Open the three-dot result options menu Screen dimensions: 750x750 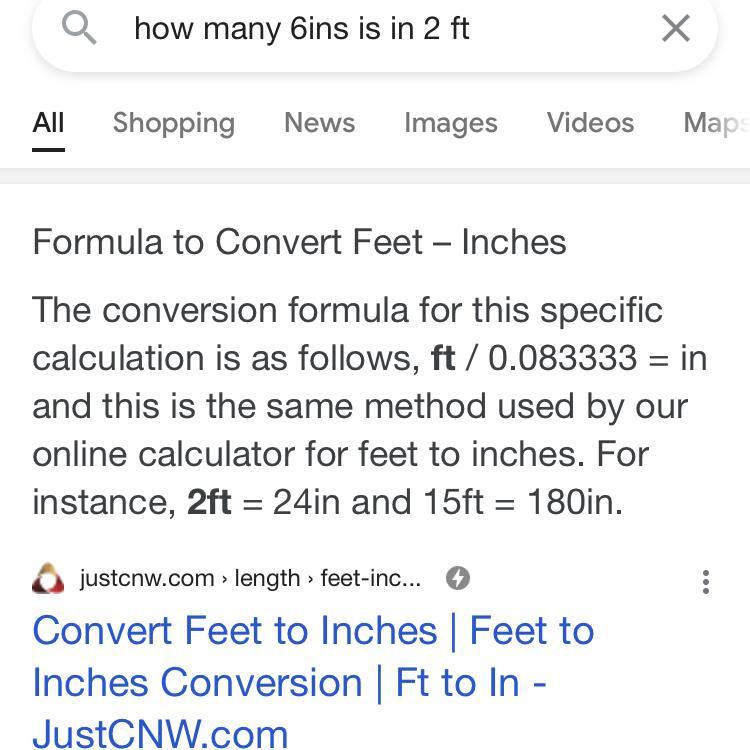pos(706,582)
